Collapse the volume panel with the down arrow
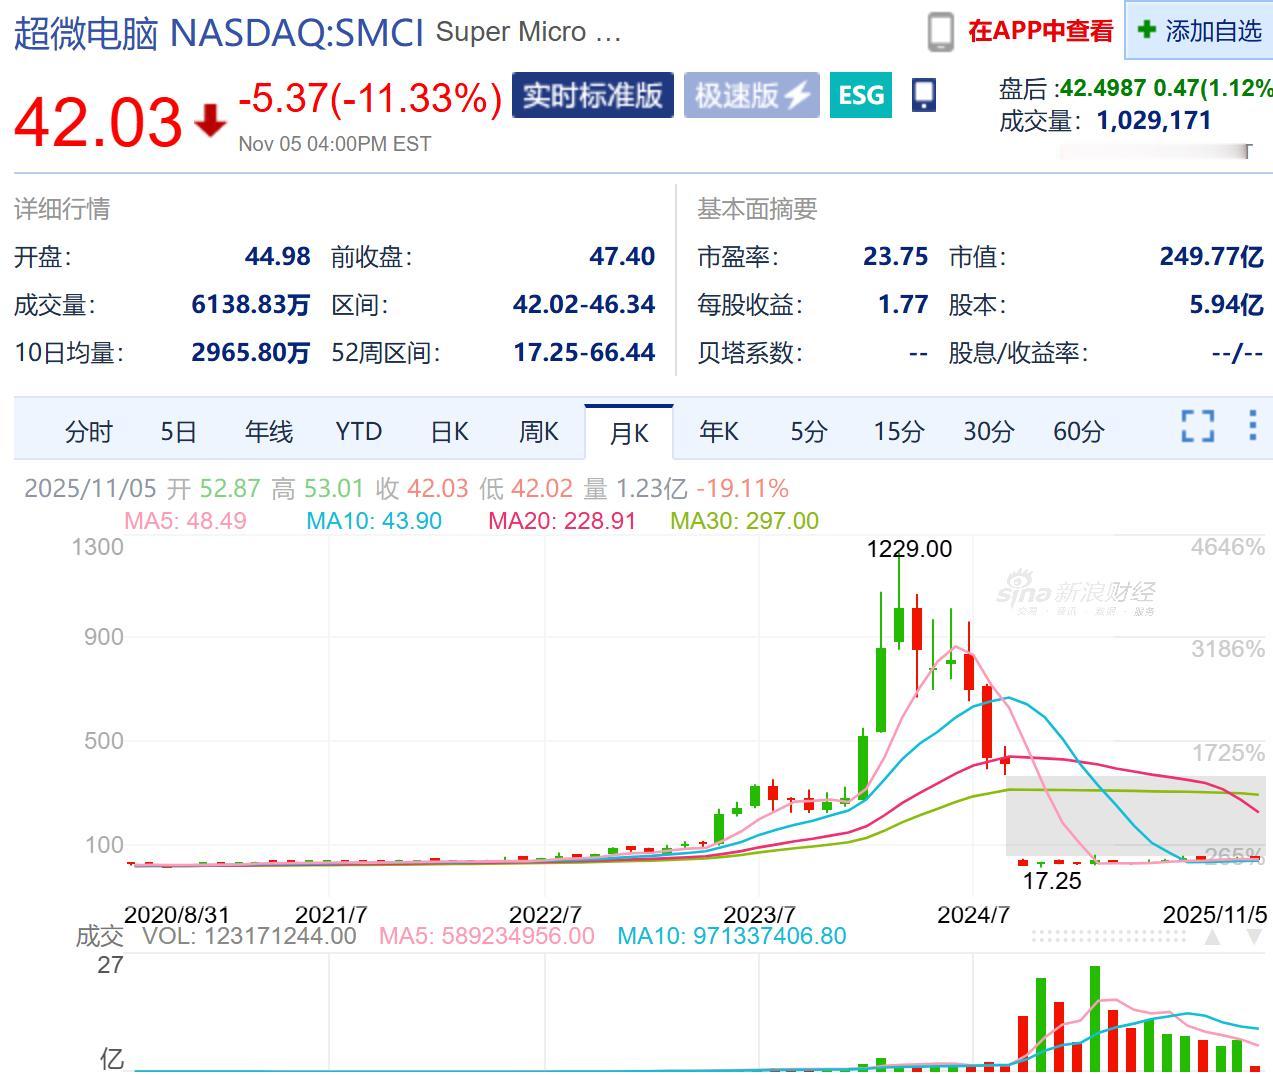 pos(1255,937)
